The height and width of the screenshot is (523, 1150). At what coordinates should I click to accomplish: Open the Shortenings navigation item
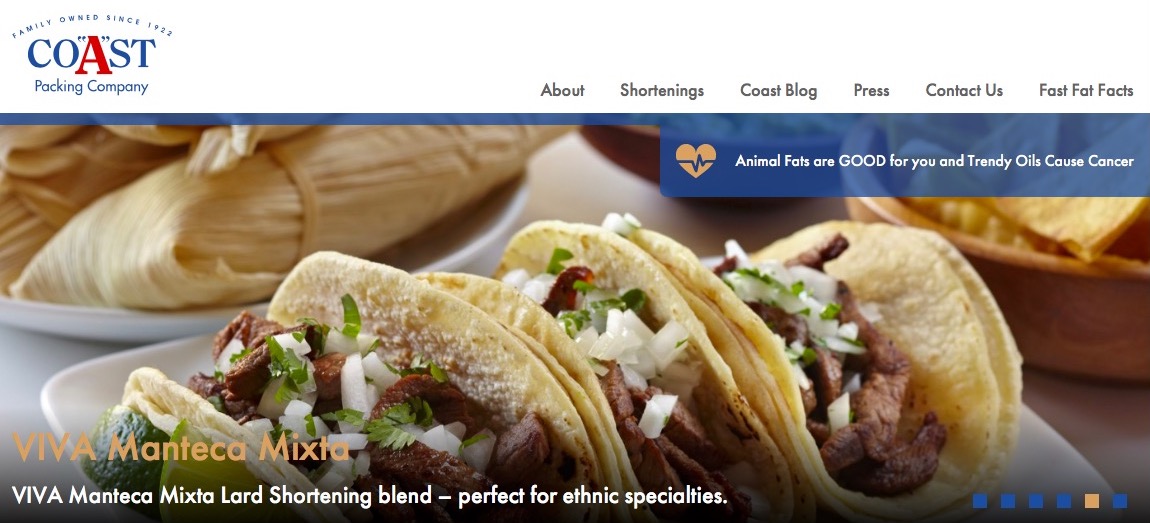point(662,90)
